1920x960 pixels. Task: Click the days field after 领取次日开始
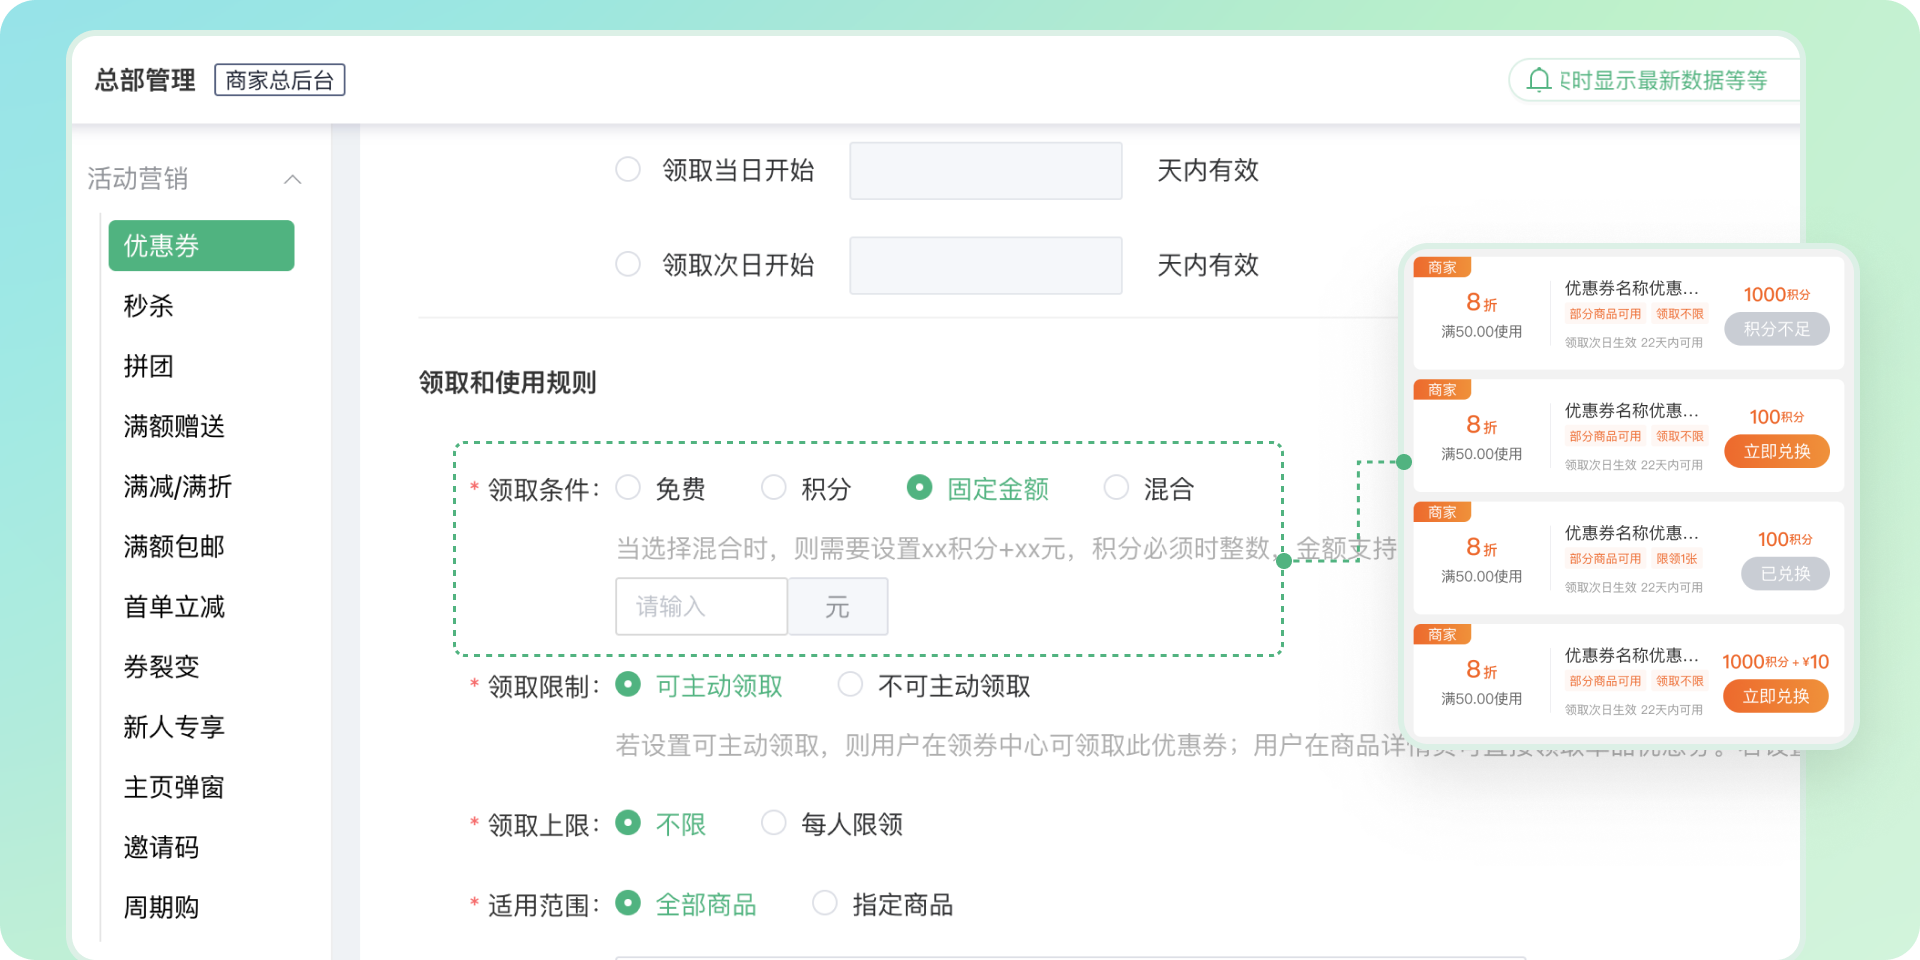[x=986, y=266]
